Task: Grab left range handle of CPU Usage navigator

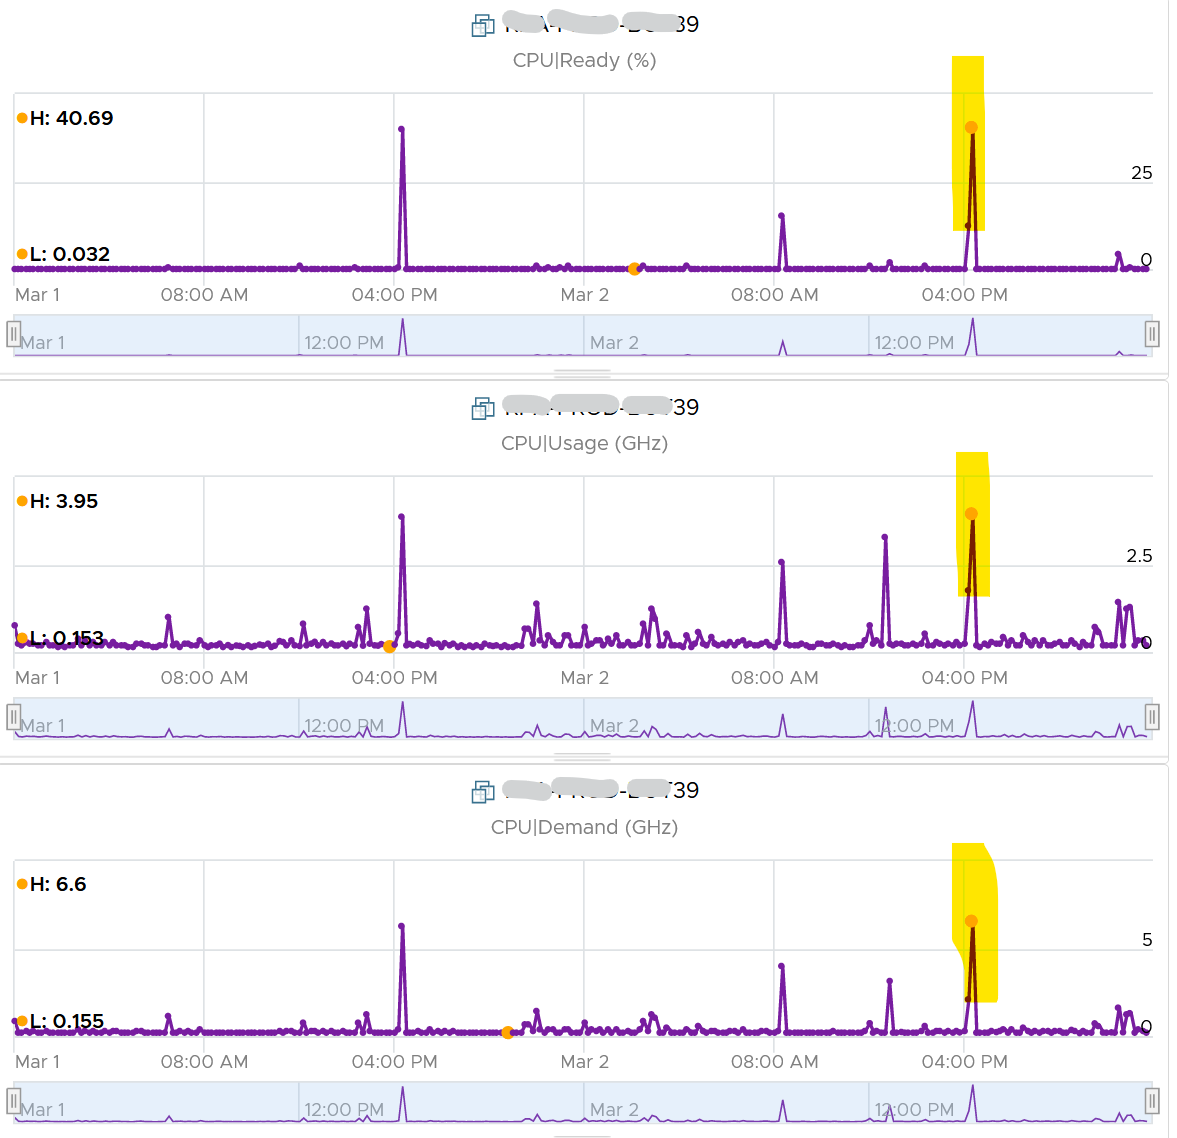Action: (14, 717)
